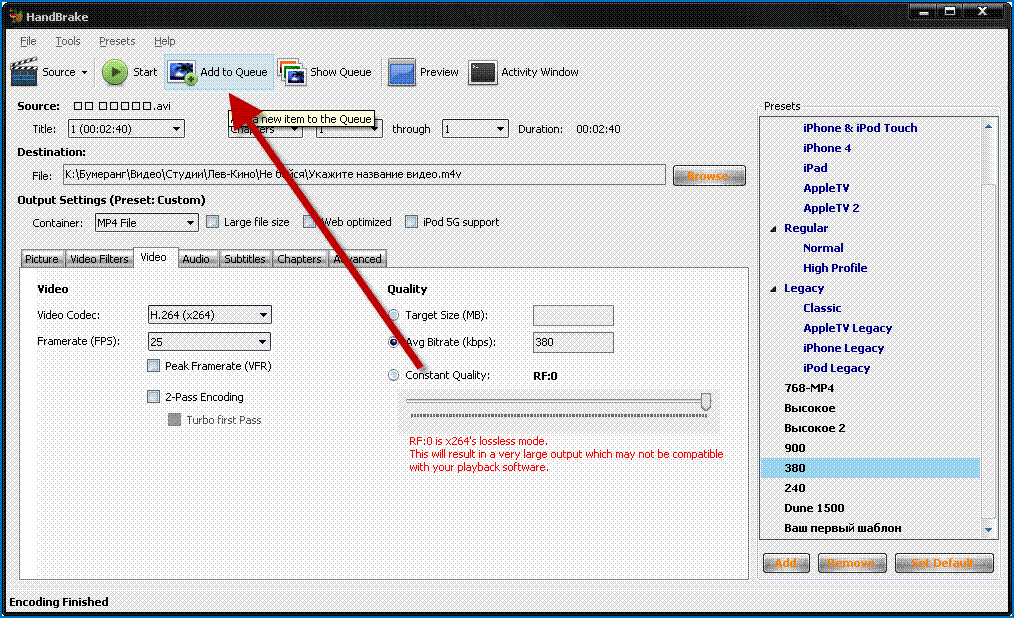Image resolution: width=1014 pixels, height=618 pixels.
Task: Select the AppleTV Legacy preset
Action: point(847,328)
